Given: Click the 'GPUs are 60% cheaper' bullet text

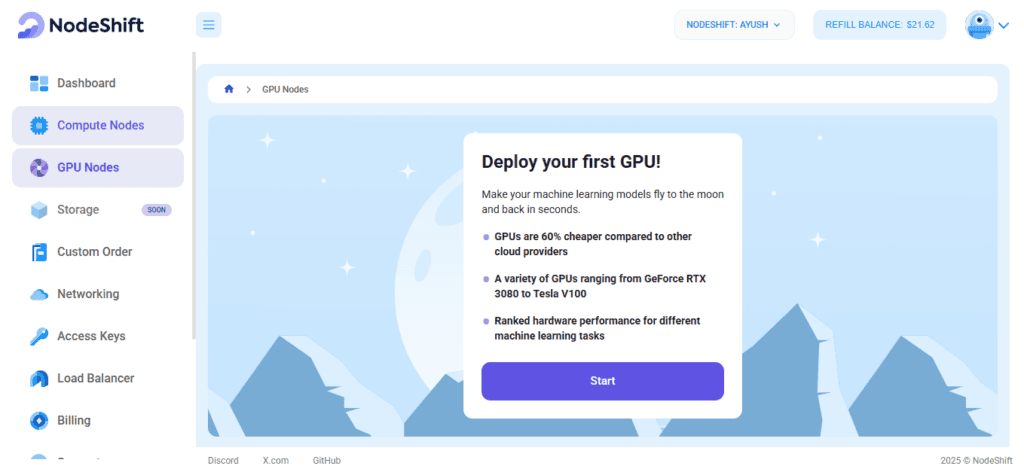Looking at the screenshot, I should pyautogui.click(x=593, y=244).
